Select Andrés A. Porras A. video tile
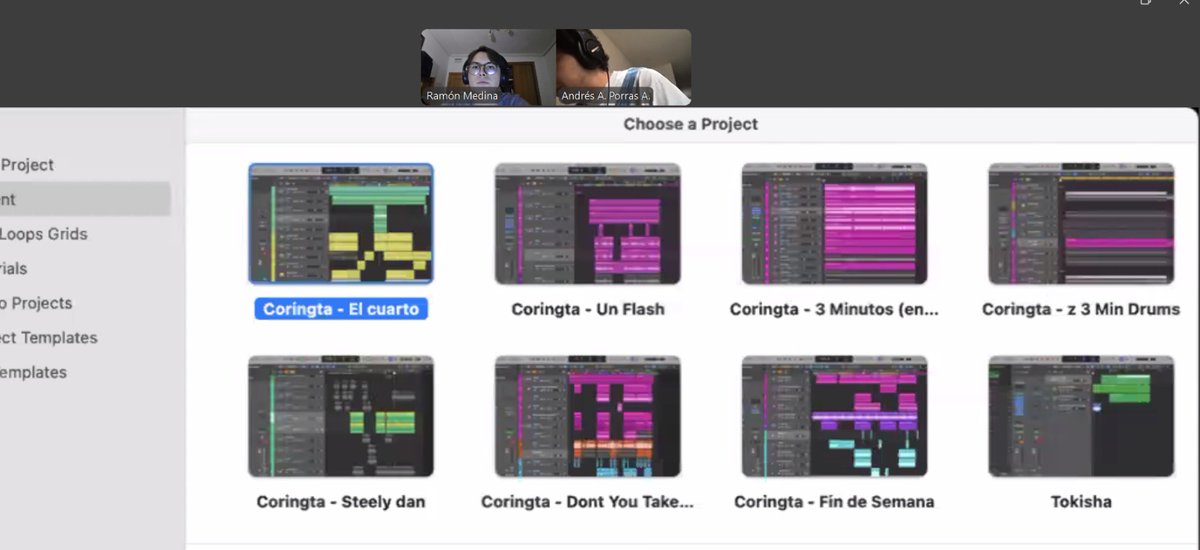This screenshot has width=1200, height=550. pos(624,67)
